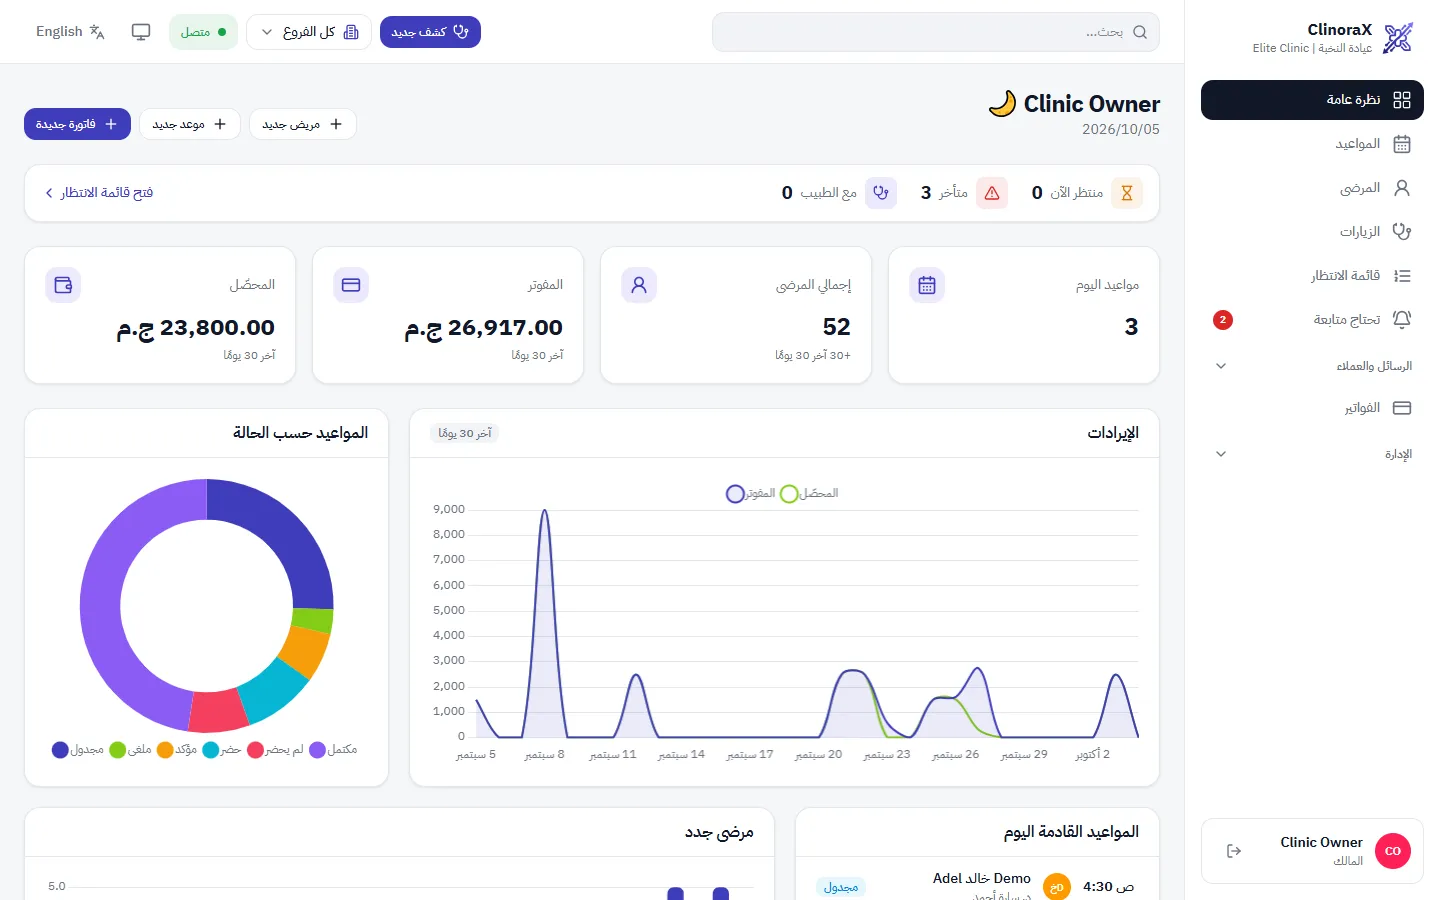1440x900 pixels.
Task: Expand the الإدارة sidebar section
Action: pos(1312,454)
